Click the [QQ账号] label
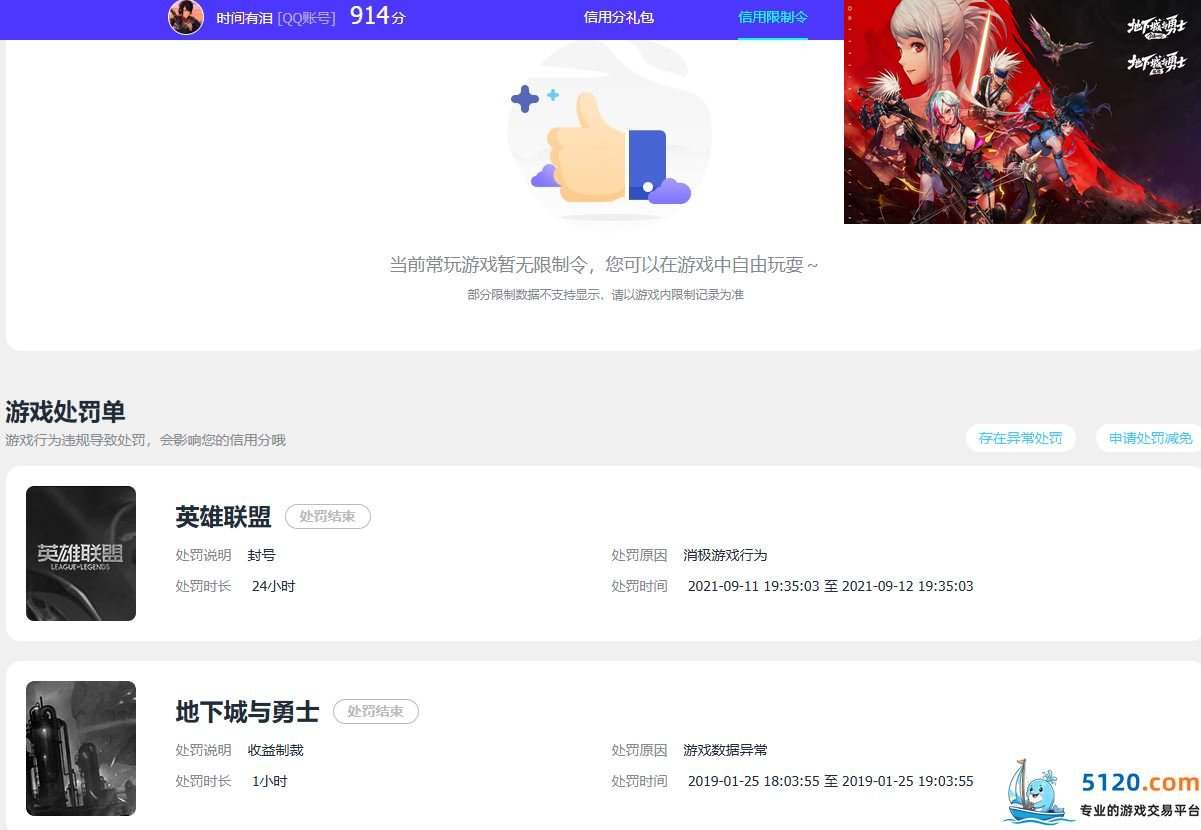The width and height of the screenshot is (1201, 830). tap(306, 18)
